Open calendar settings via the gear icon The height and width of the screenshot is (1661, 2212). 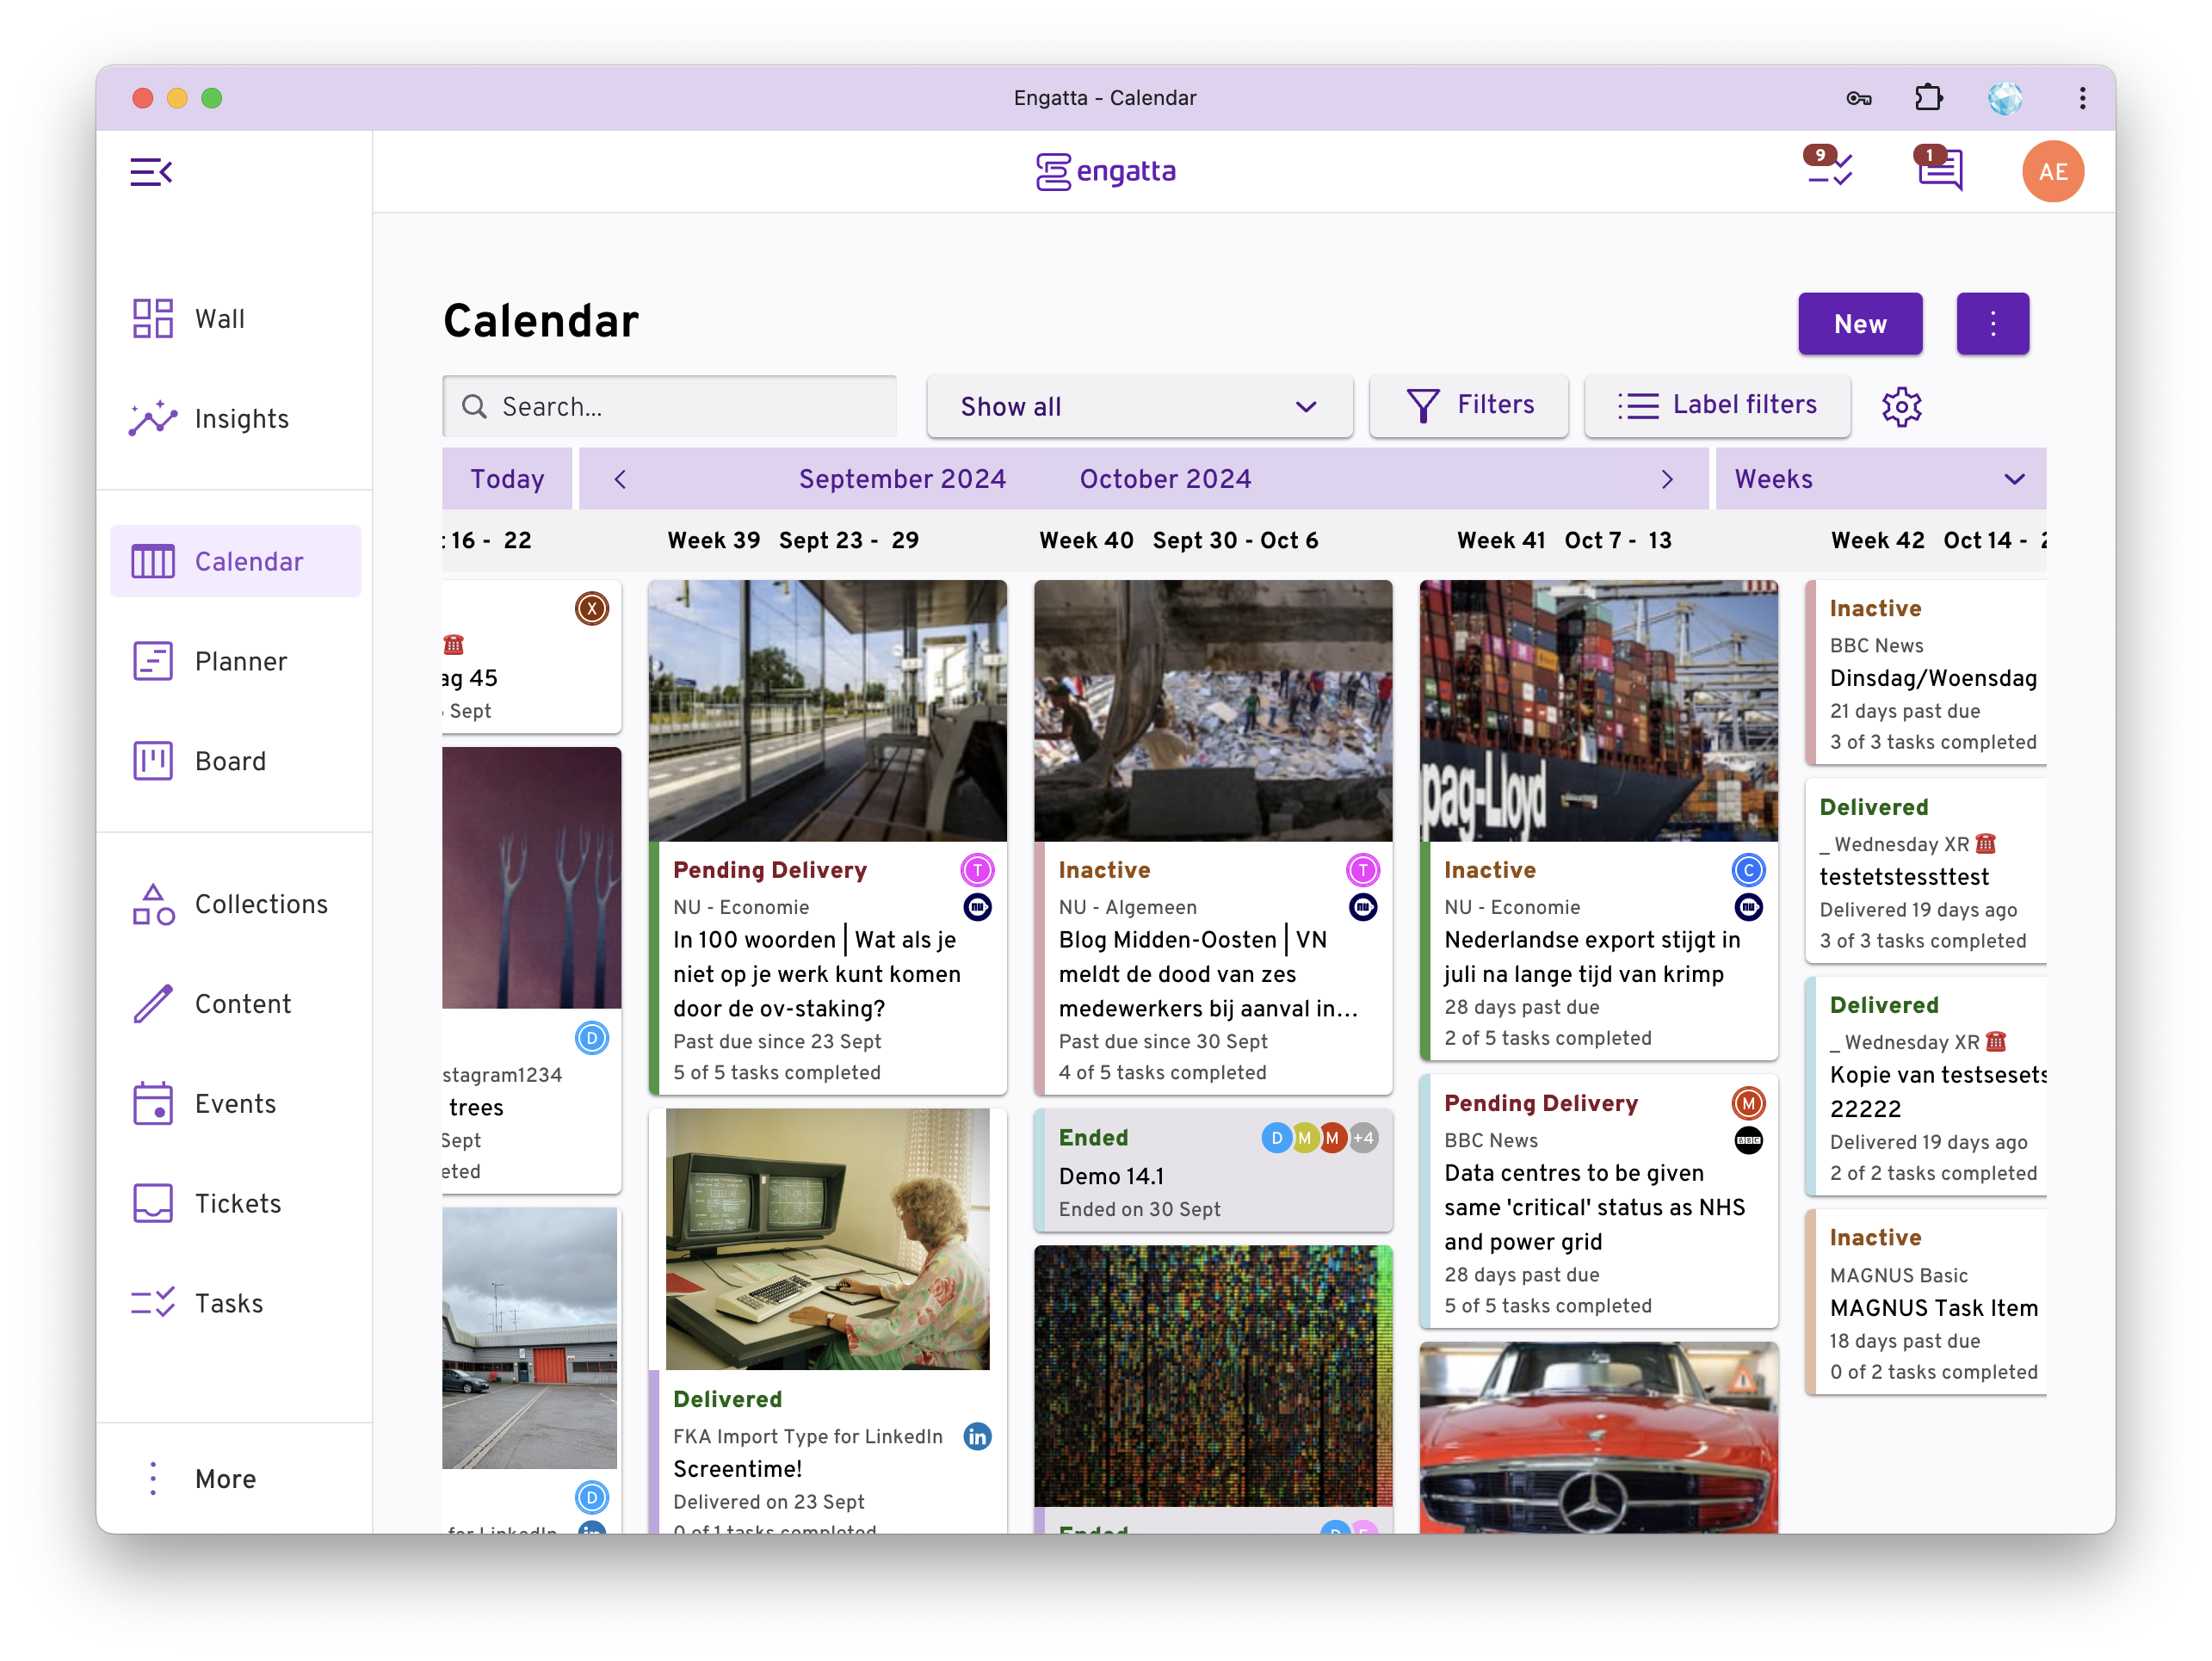pyautogui.click(x=1901, y=406)
